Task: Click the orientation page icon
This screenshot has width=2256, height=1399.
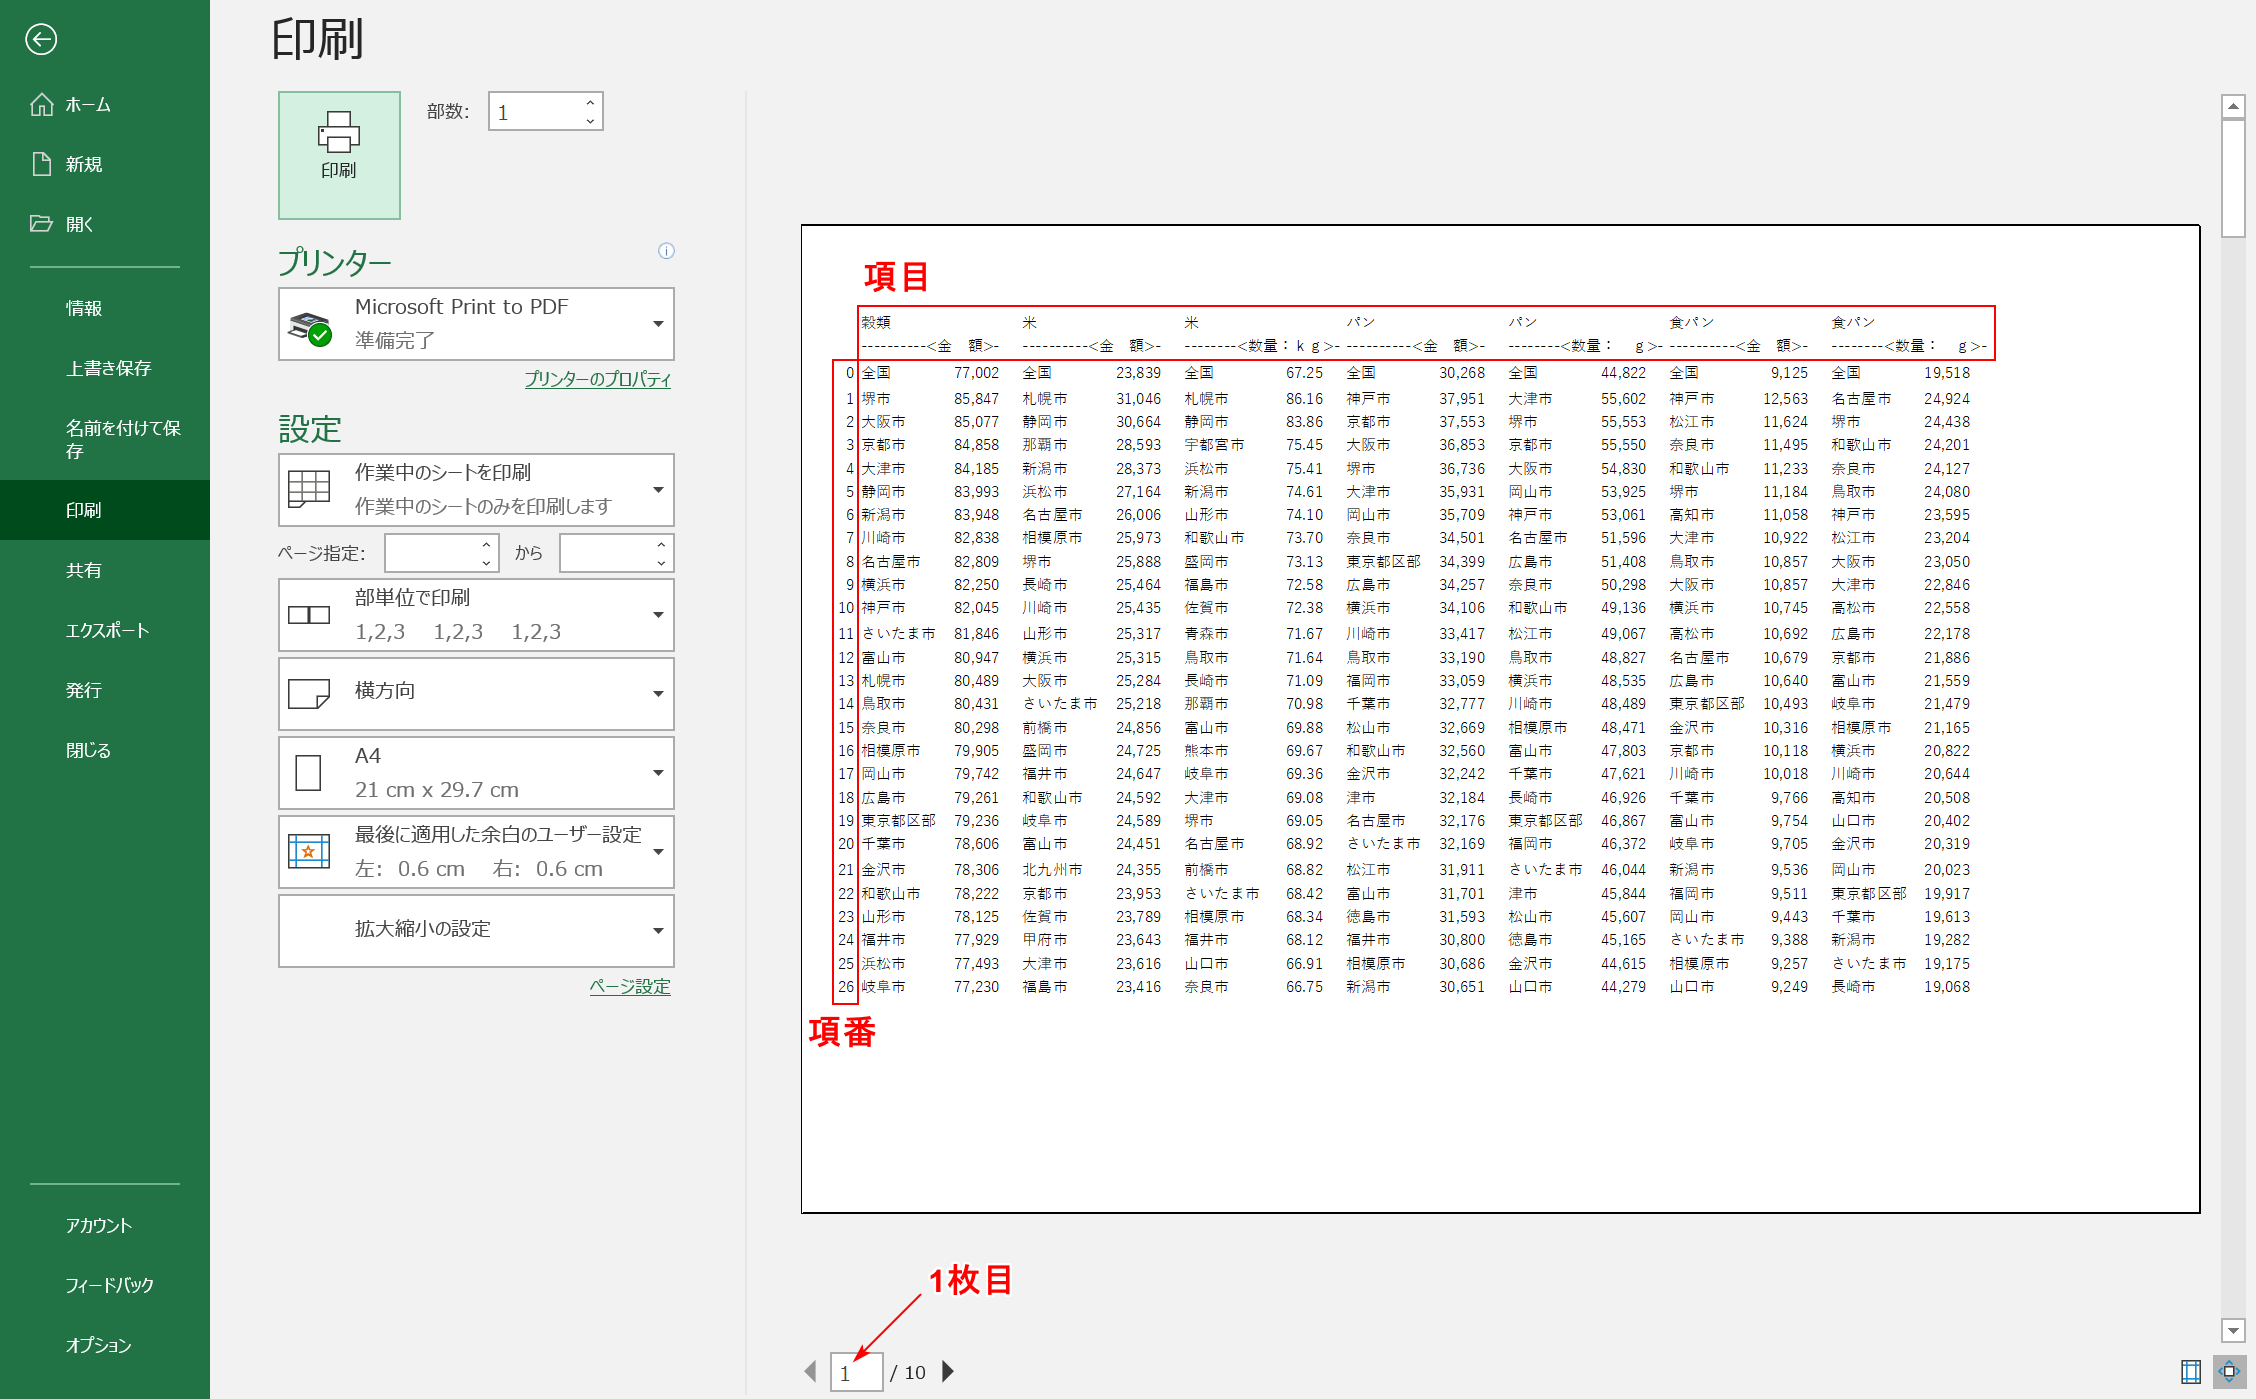Action: (x=308, y=694)
